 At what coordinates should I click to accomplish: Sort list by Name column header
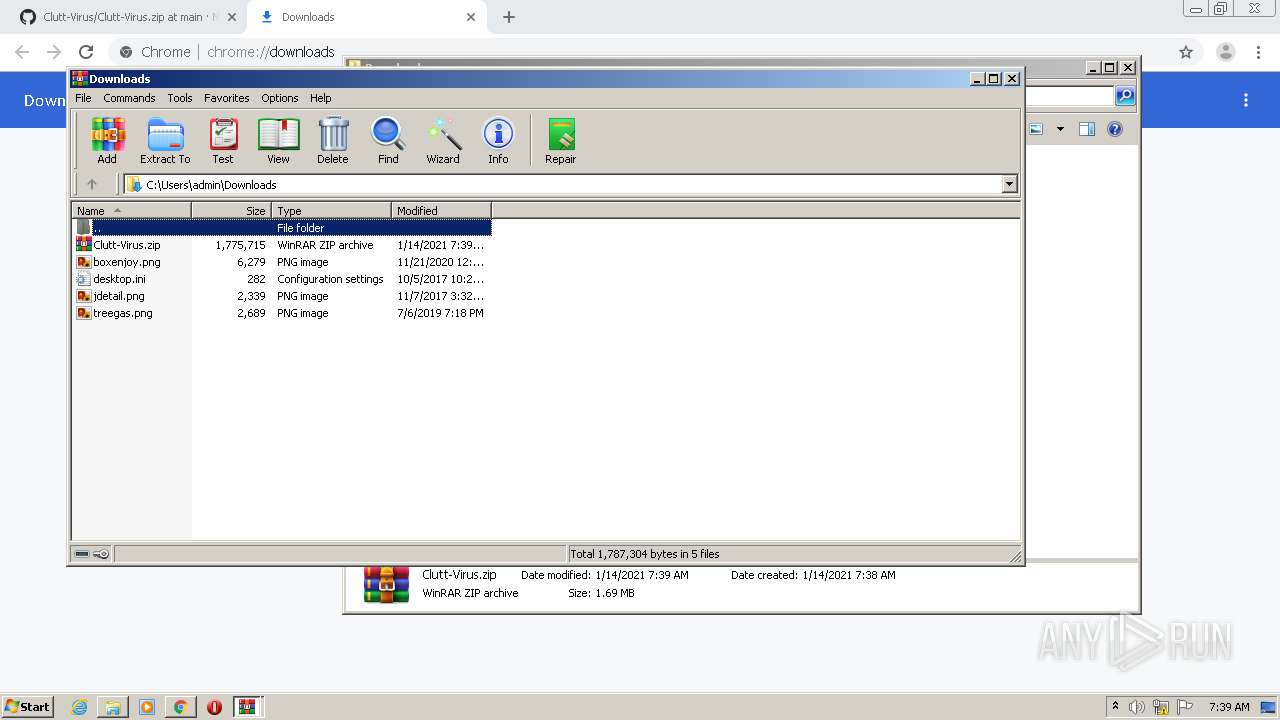[x=131, y=210]
